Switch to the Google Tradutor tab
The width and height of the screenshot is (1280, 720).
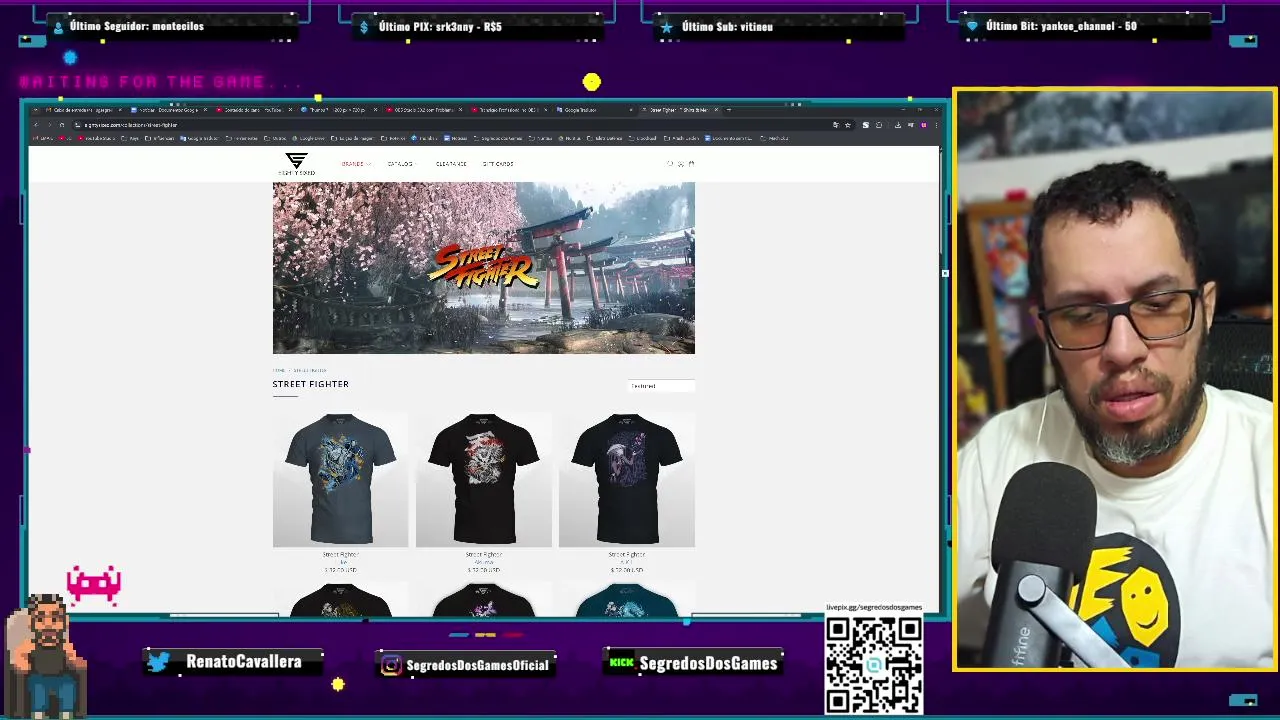click(595, 110)
